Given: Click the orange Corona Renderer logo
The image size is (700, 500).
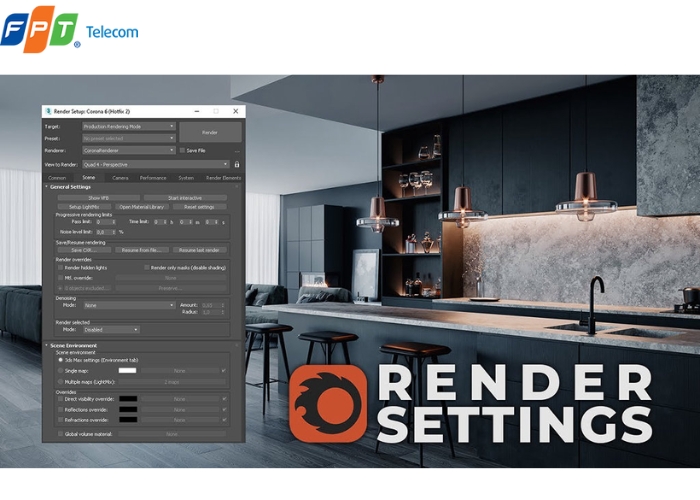Looking at the screenshot, I should [x=328, y=404].
